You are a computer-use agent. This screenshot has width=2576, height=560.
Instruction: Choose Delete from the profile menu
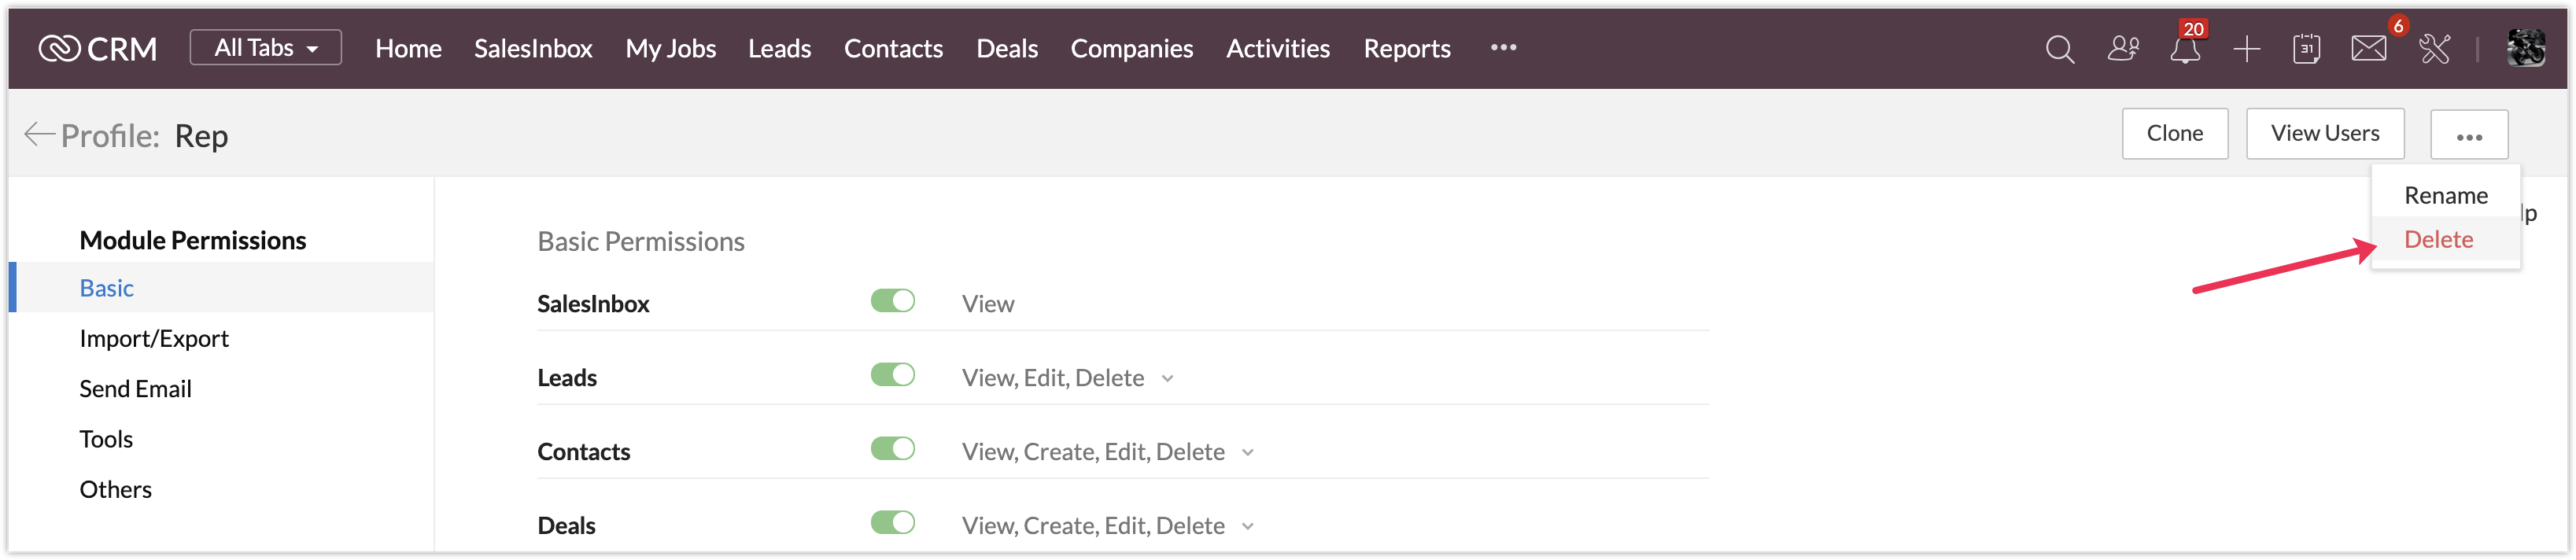coord(2438,240)
